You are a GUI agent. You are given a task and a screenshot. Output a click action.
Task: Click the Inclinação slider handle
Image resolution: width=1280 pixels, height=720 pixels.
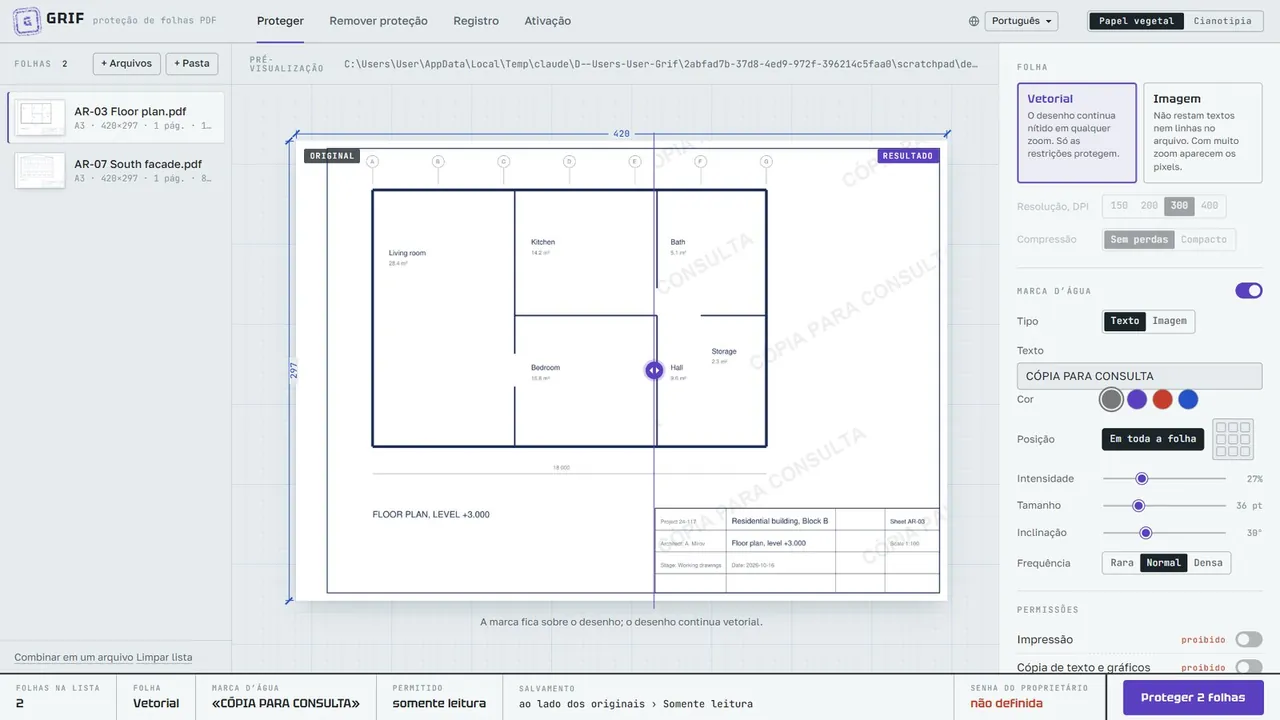(1146, 533)
